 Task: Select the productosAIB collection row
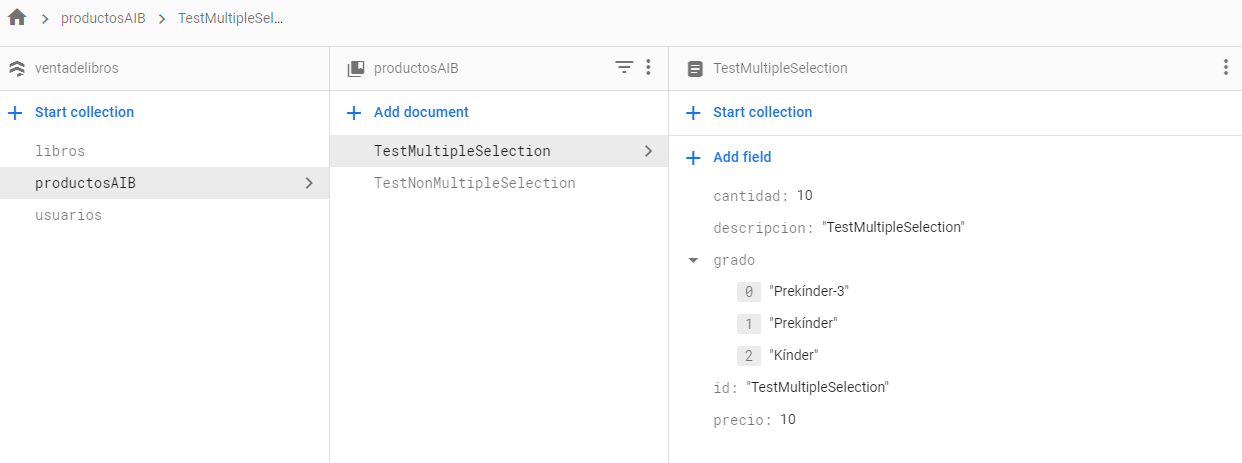tap(164, 183)
